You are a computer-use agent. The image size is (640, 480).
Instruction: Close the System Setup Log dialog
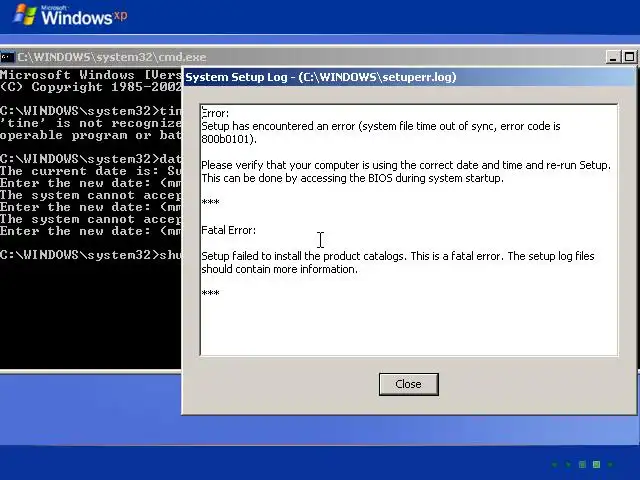tap(409, 384)
